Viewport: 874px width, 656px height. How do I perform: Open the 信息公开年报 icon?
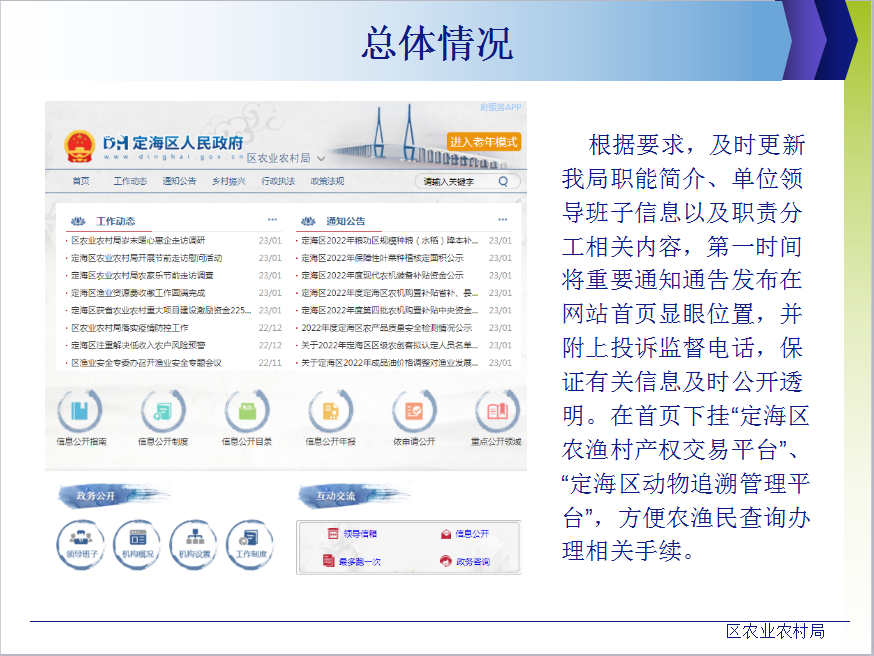coord(330,411)
